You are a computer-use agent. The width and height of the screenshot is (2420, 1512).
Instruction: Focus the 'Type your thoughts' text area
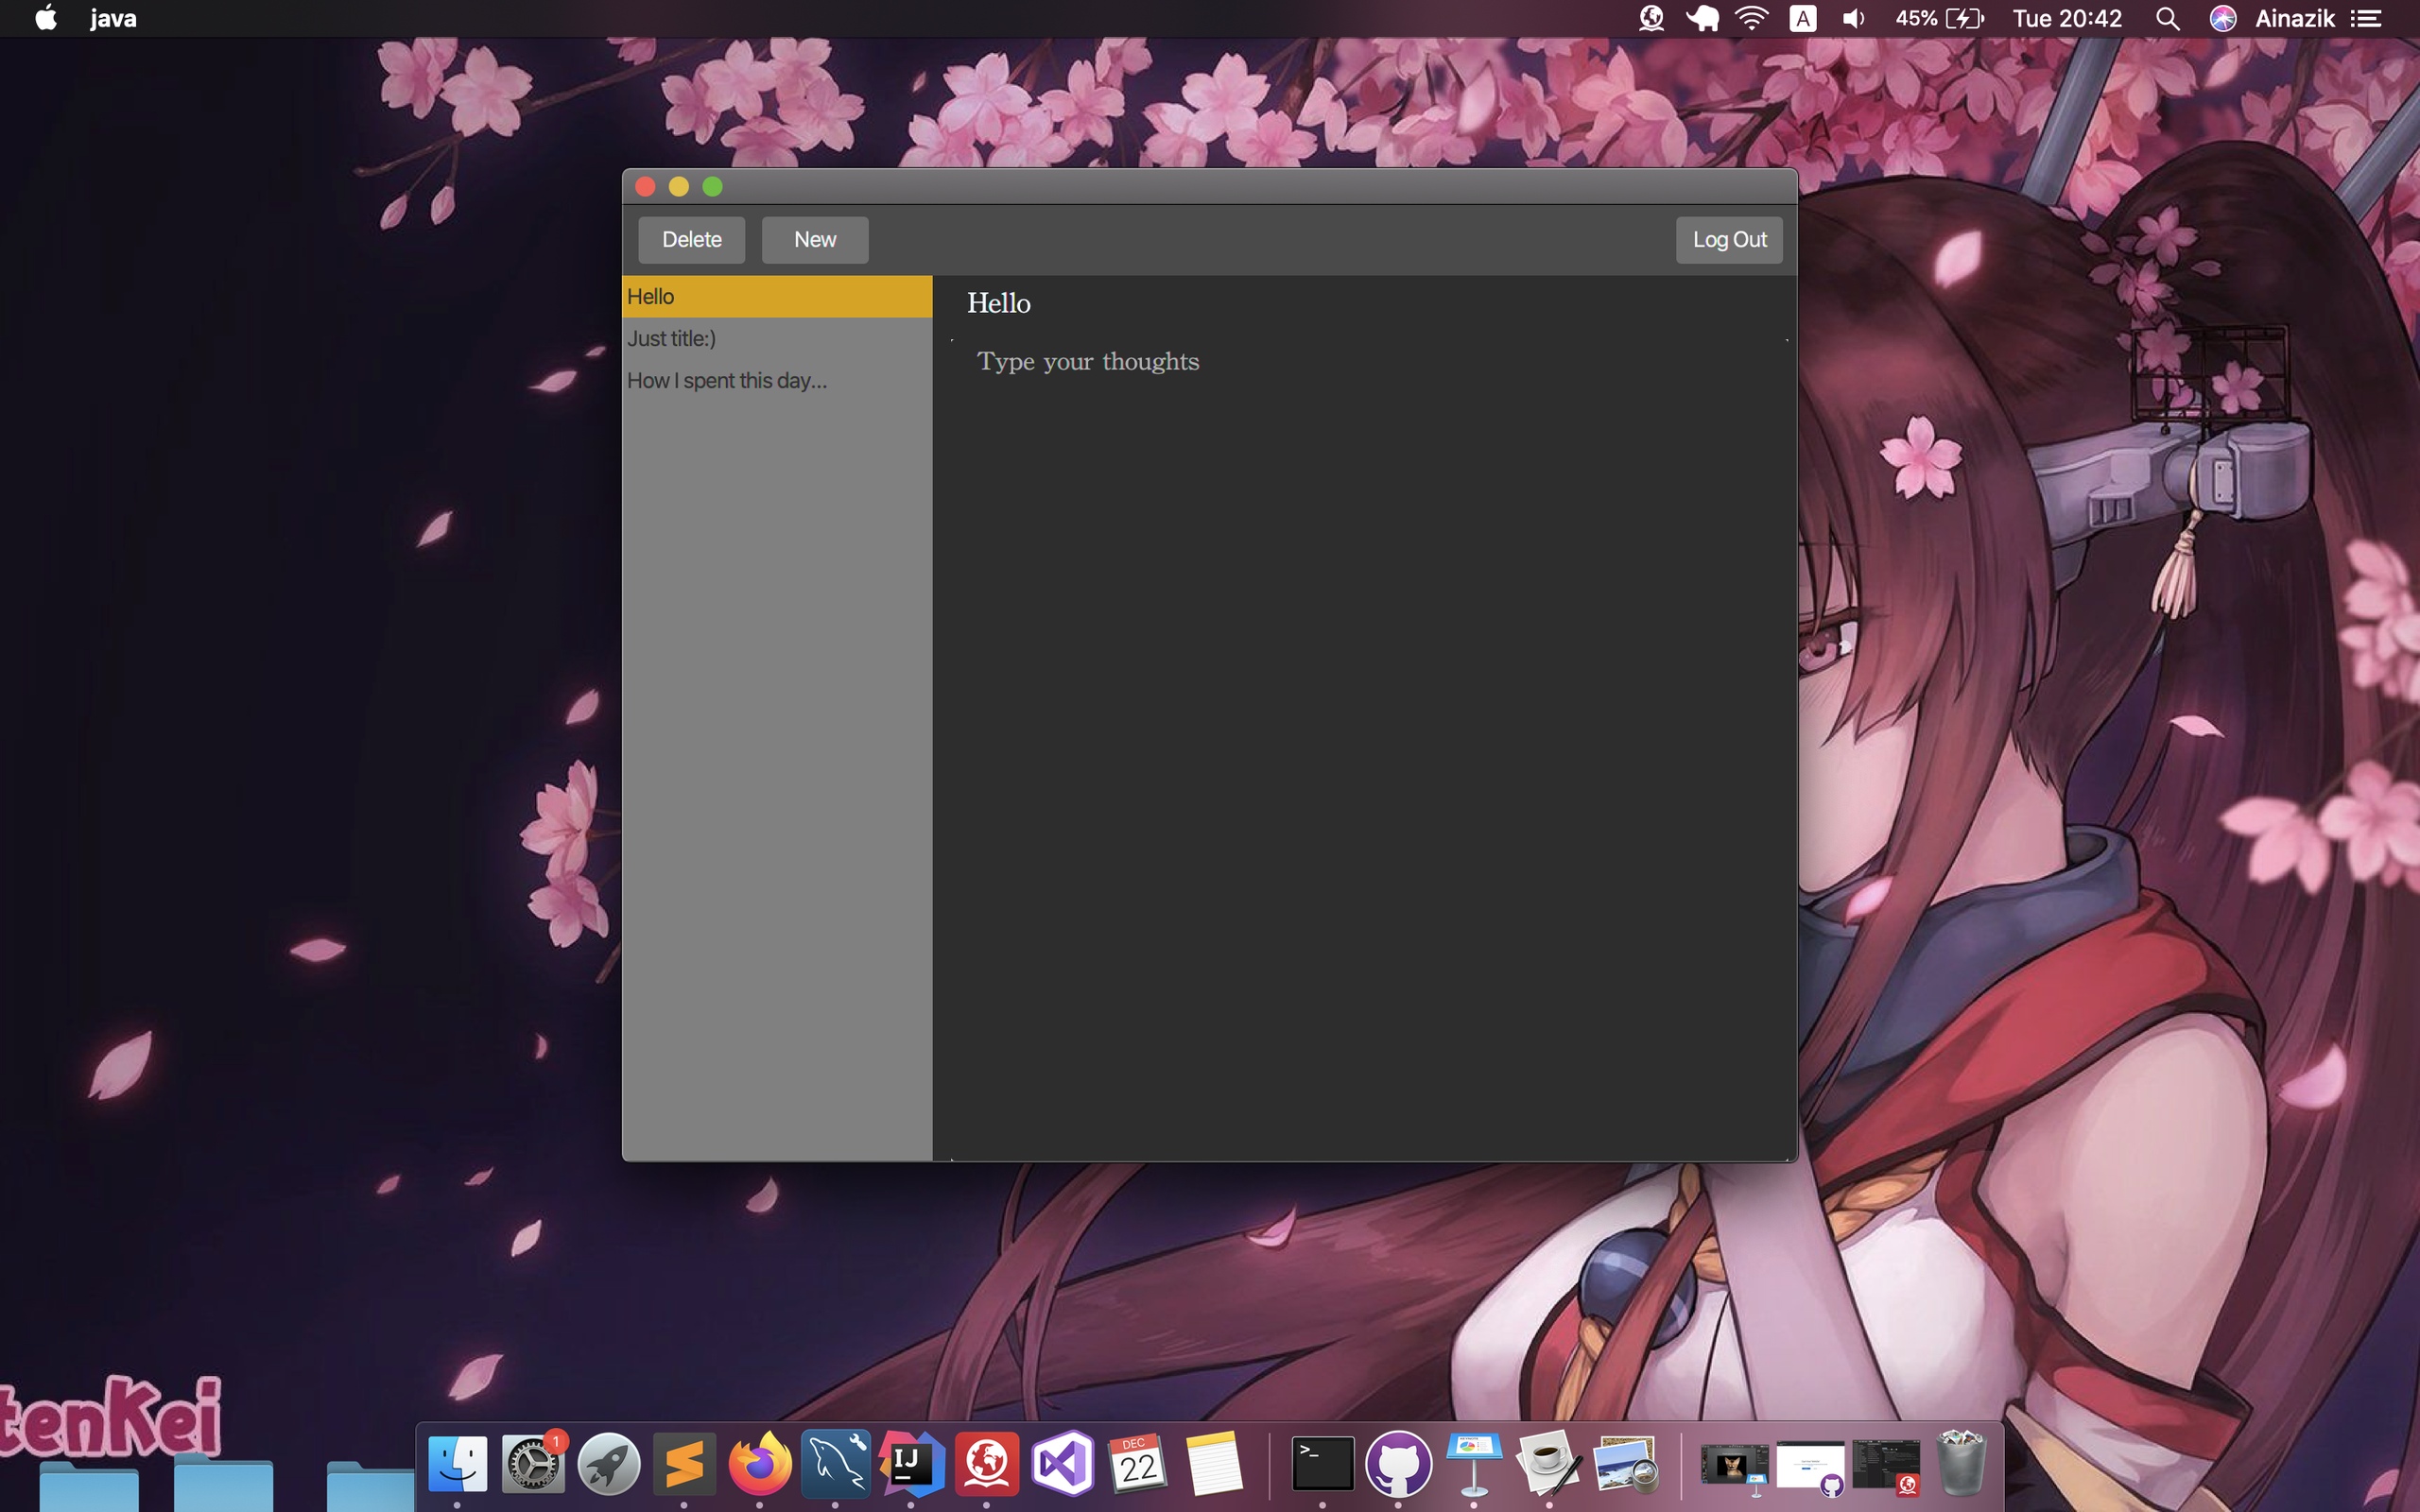[1369, 750]
